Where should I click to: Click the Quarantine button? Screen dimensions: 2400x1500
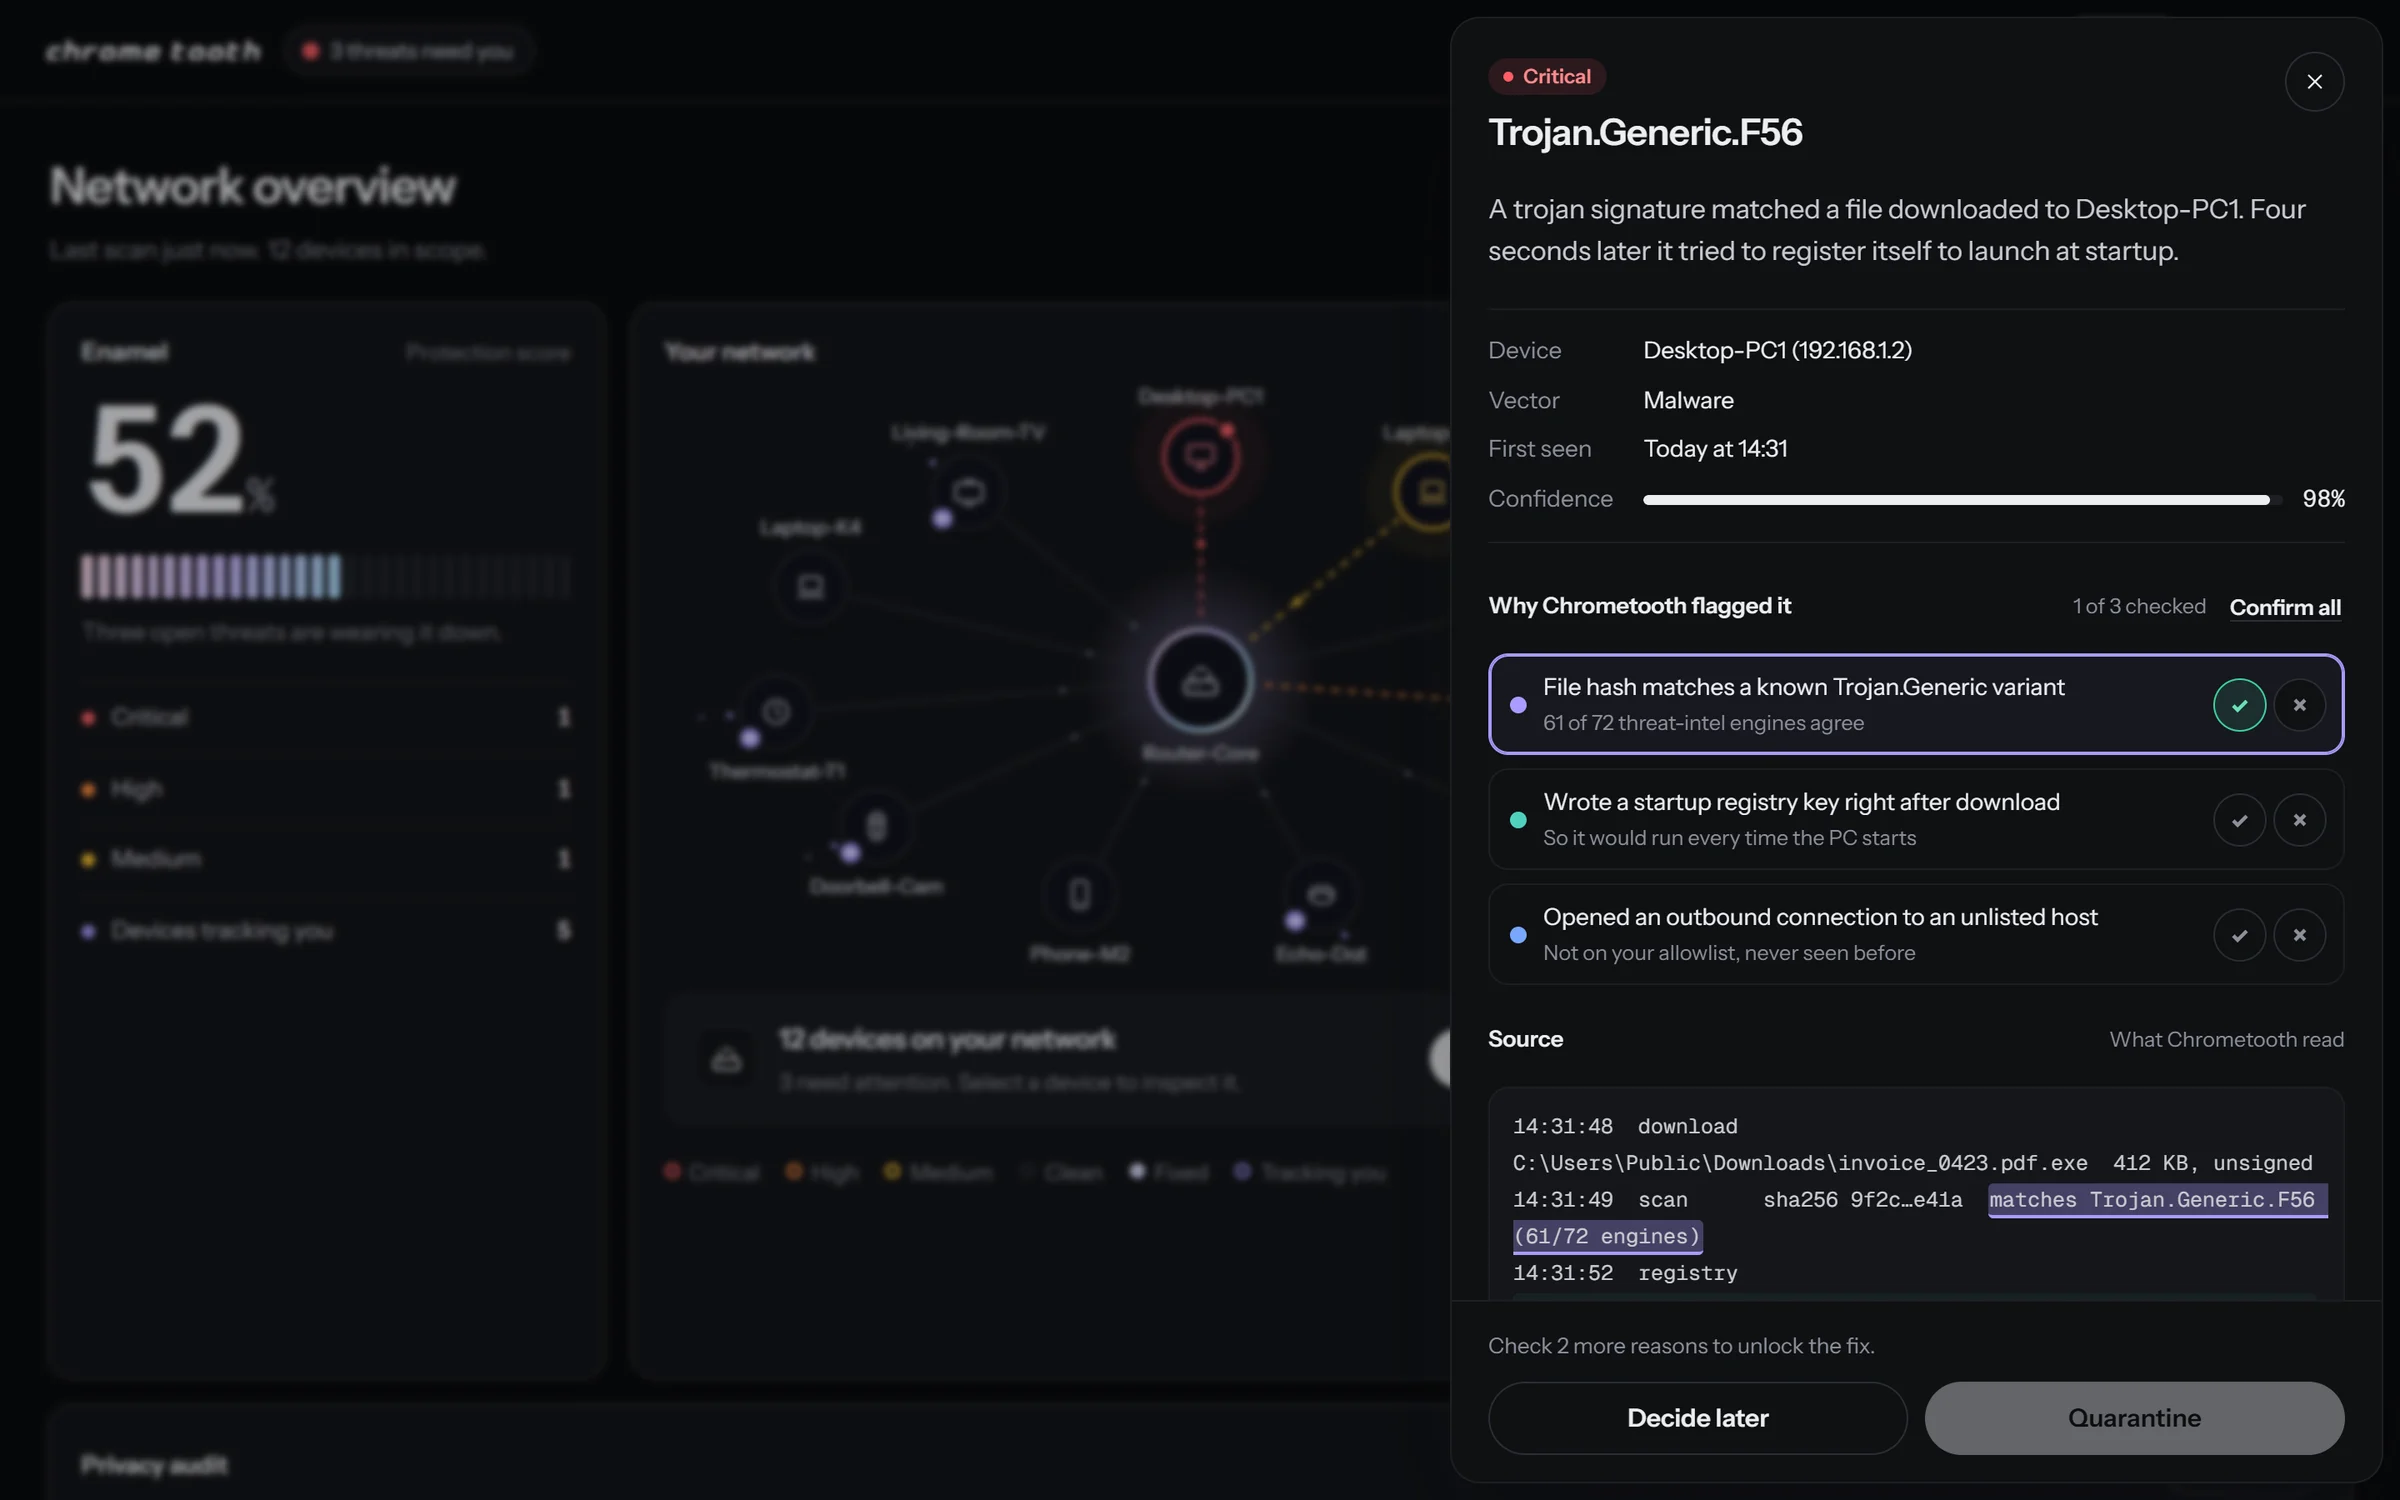pos(2134,1417)
